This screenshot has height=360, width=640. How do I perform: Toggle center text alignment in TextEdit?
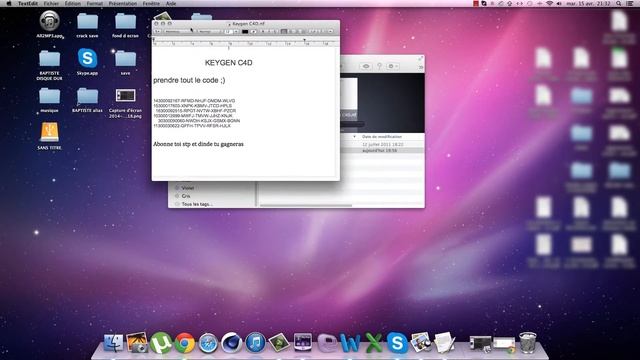pos(290,31)
